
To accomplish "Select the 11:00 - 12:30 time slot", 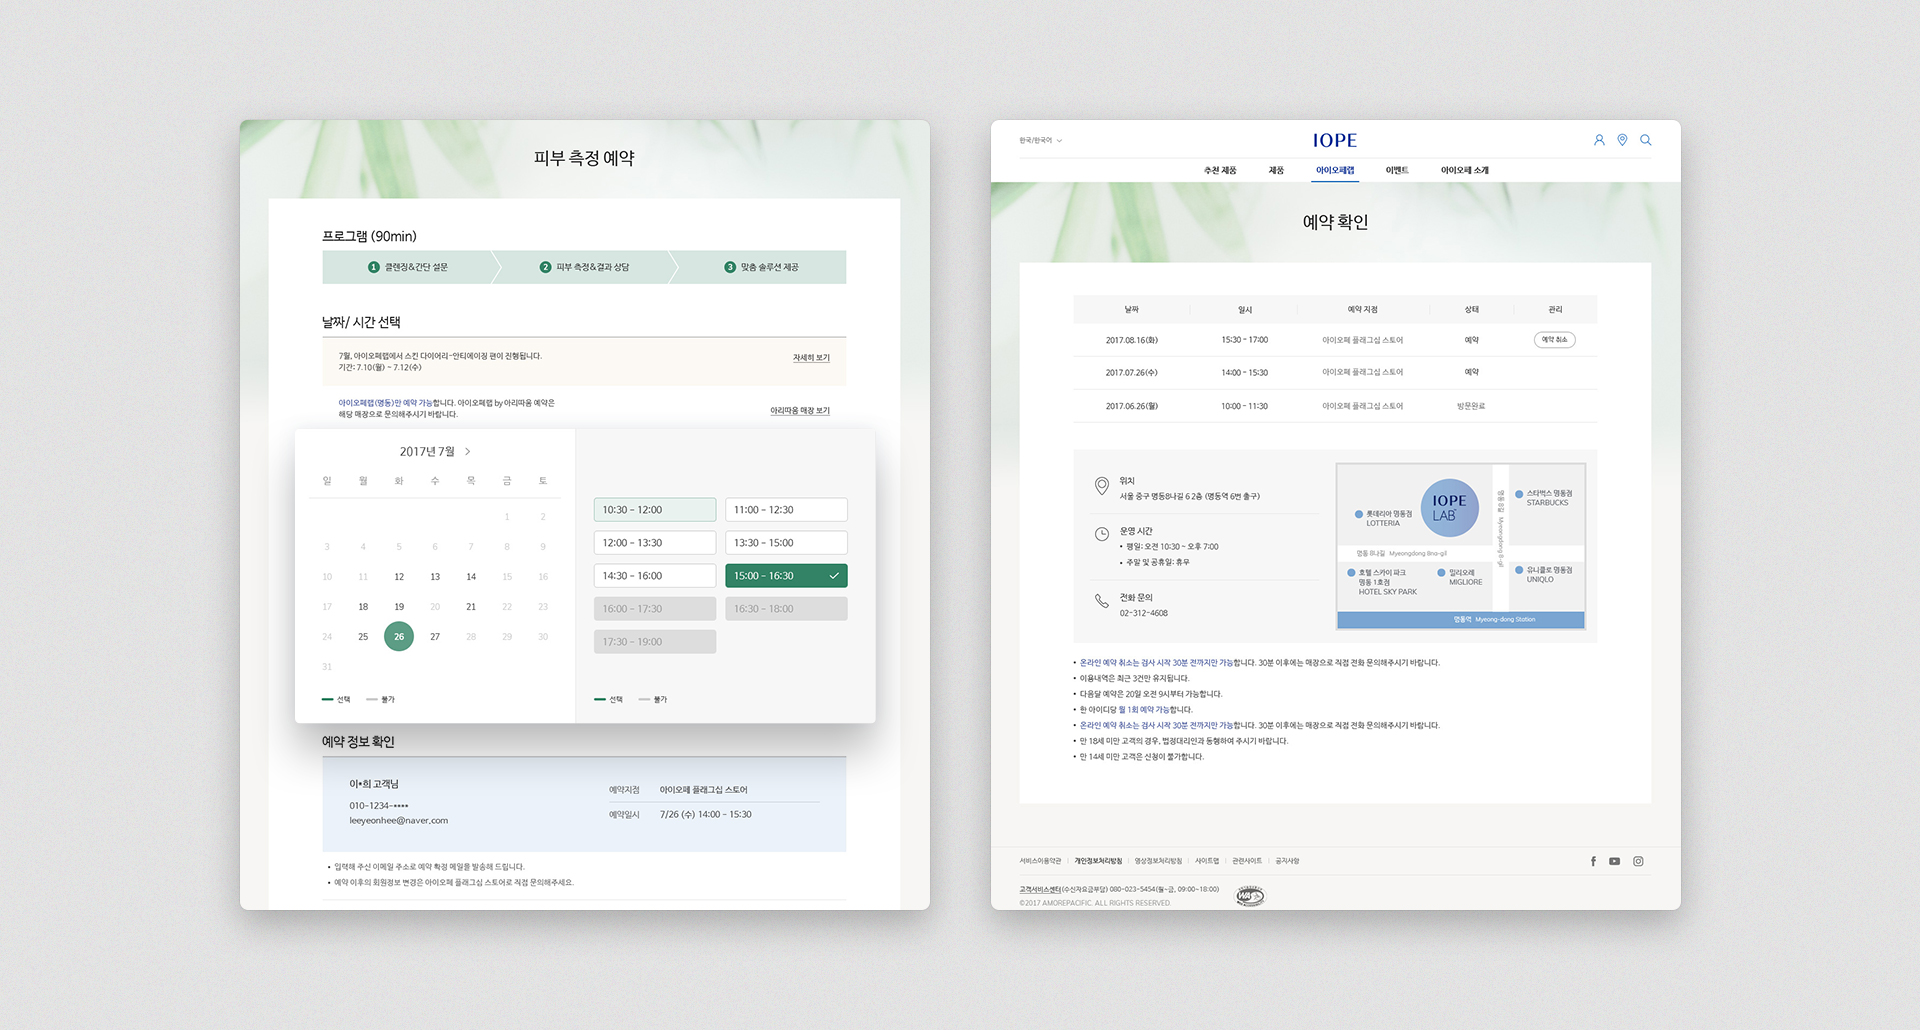I will [x=786, y=510].
